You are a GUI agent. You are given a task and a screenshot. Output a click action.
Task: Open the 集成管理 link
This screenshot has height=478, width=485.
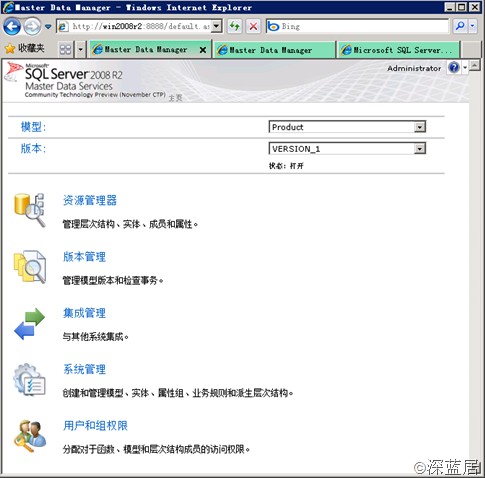click(x=84, y=313)
